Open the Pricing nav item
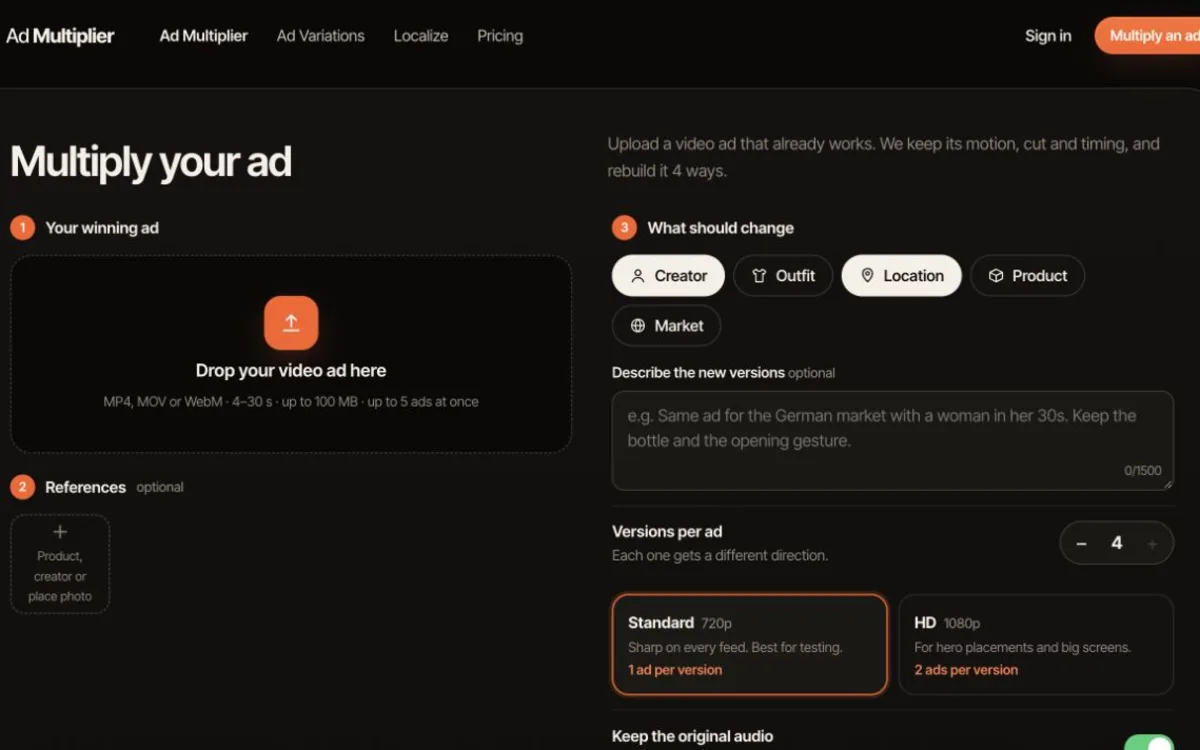 tap(500, 36)
